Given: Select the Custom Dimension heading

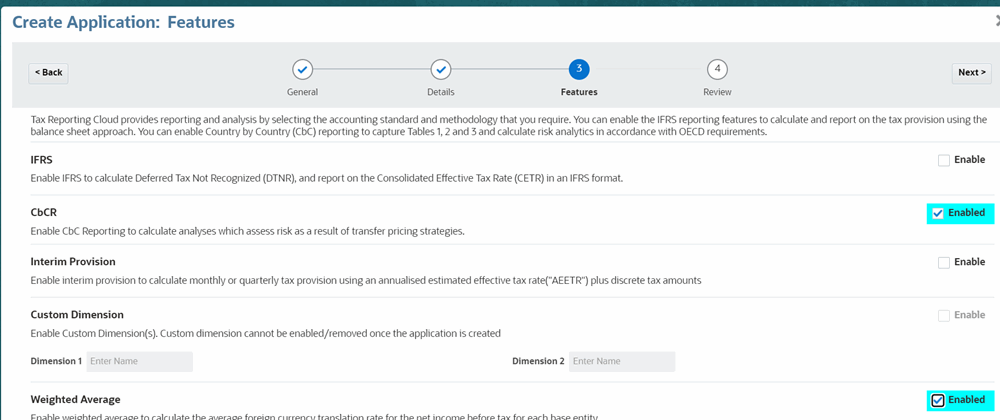Looking at the screenshot, I should [x=77, y=315].
